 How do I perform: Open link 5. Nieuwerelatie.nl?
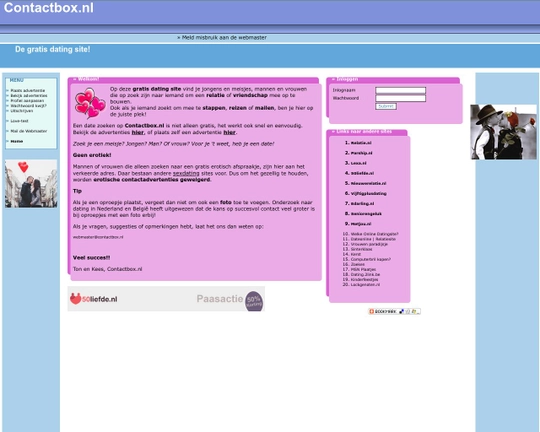pos(368,183)
